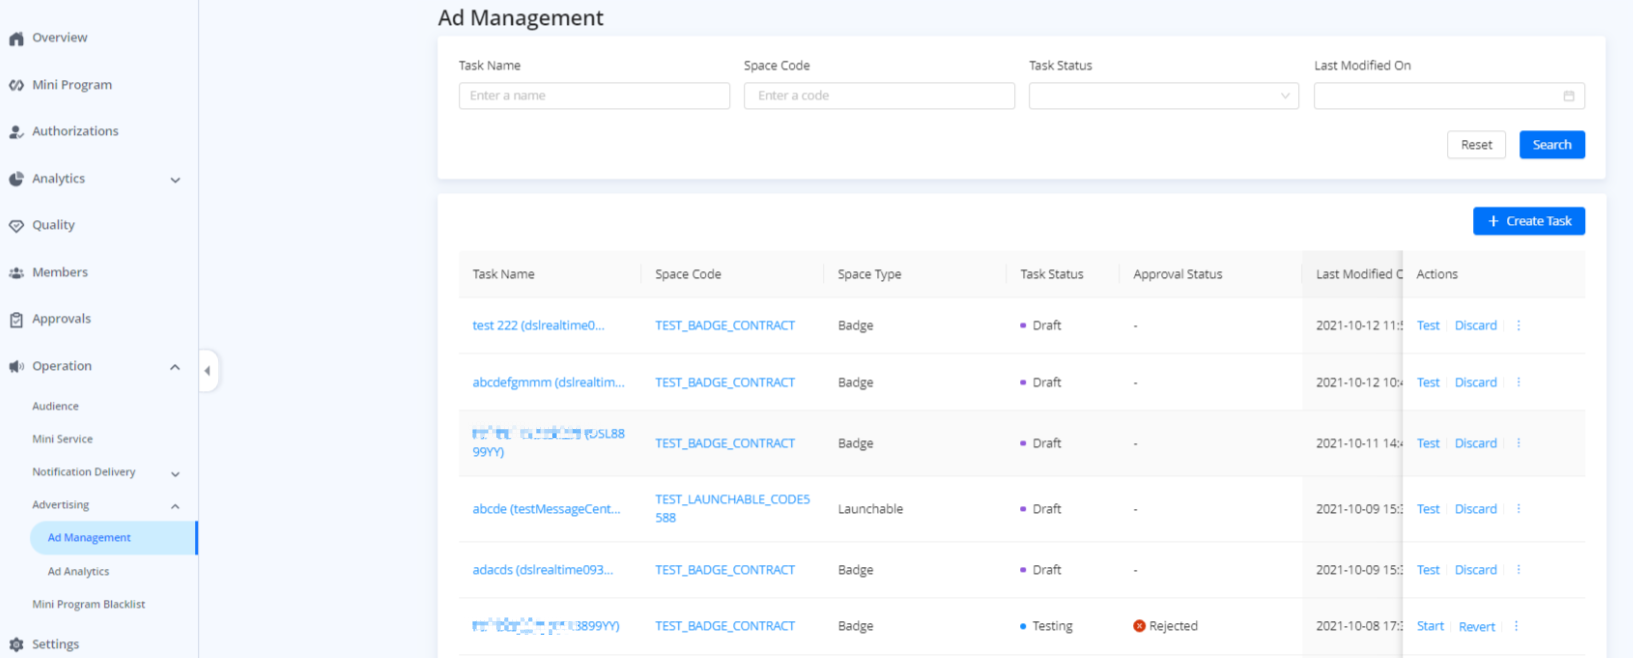Go to Mini Program Blacklist
1633x658 pixels.
[x=88, y=605]
